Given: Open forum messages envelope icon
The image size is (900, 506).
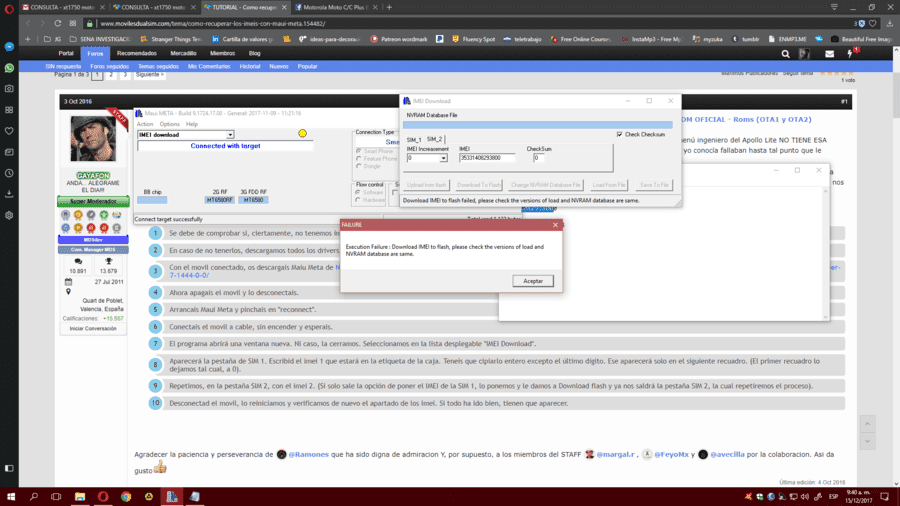Looking at the screenshot, I should click(829, 54).
